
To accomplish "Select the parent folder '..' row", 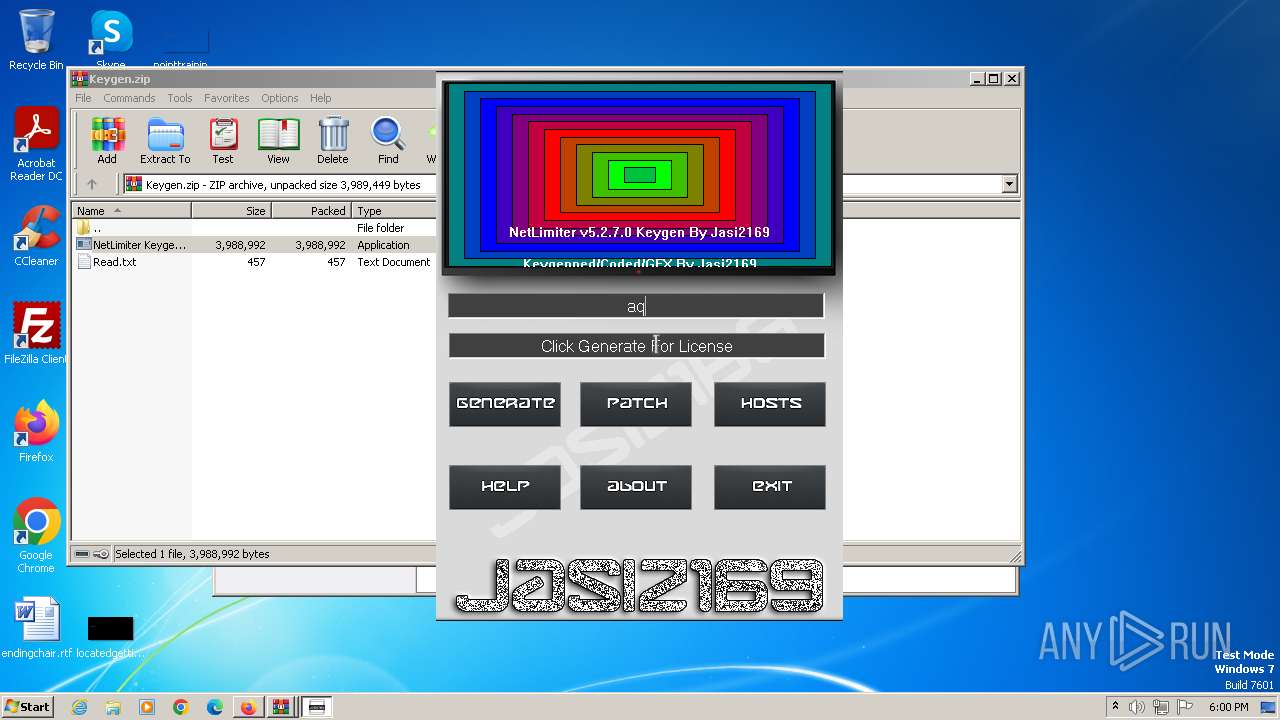I will [254, 228].
